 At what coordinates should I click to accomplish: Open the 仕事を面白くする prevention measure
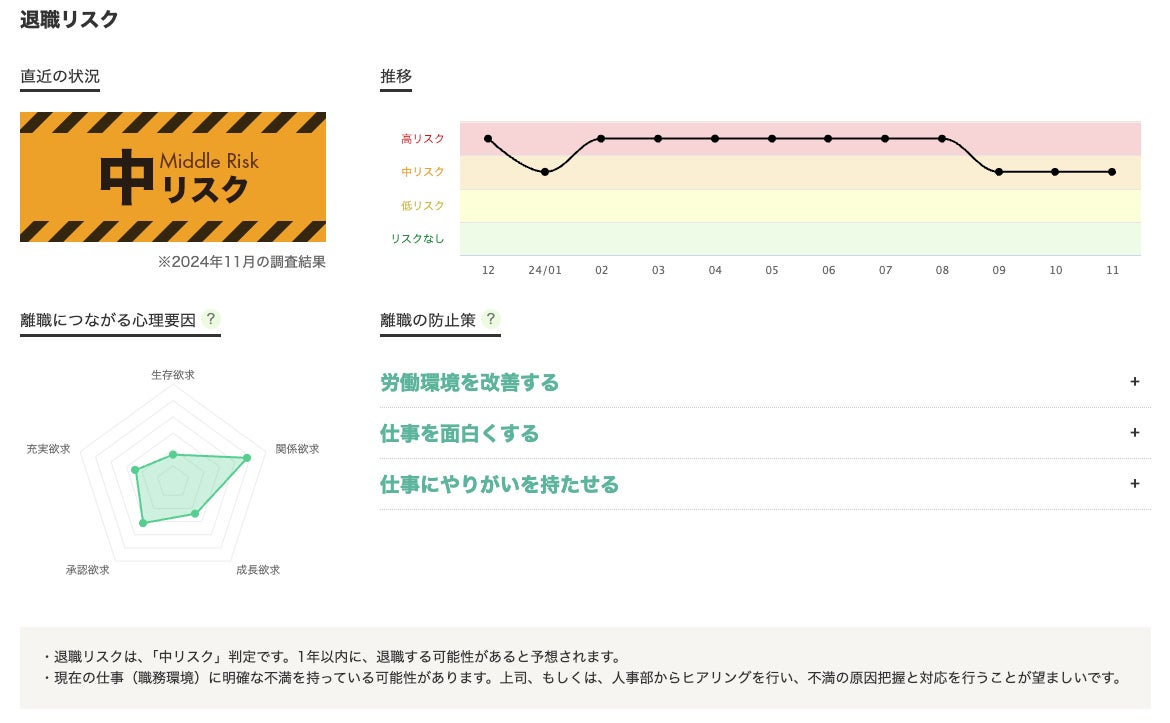(x=459, y=434)
